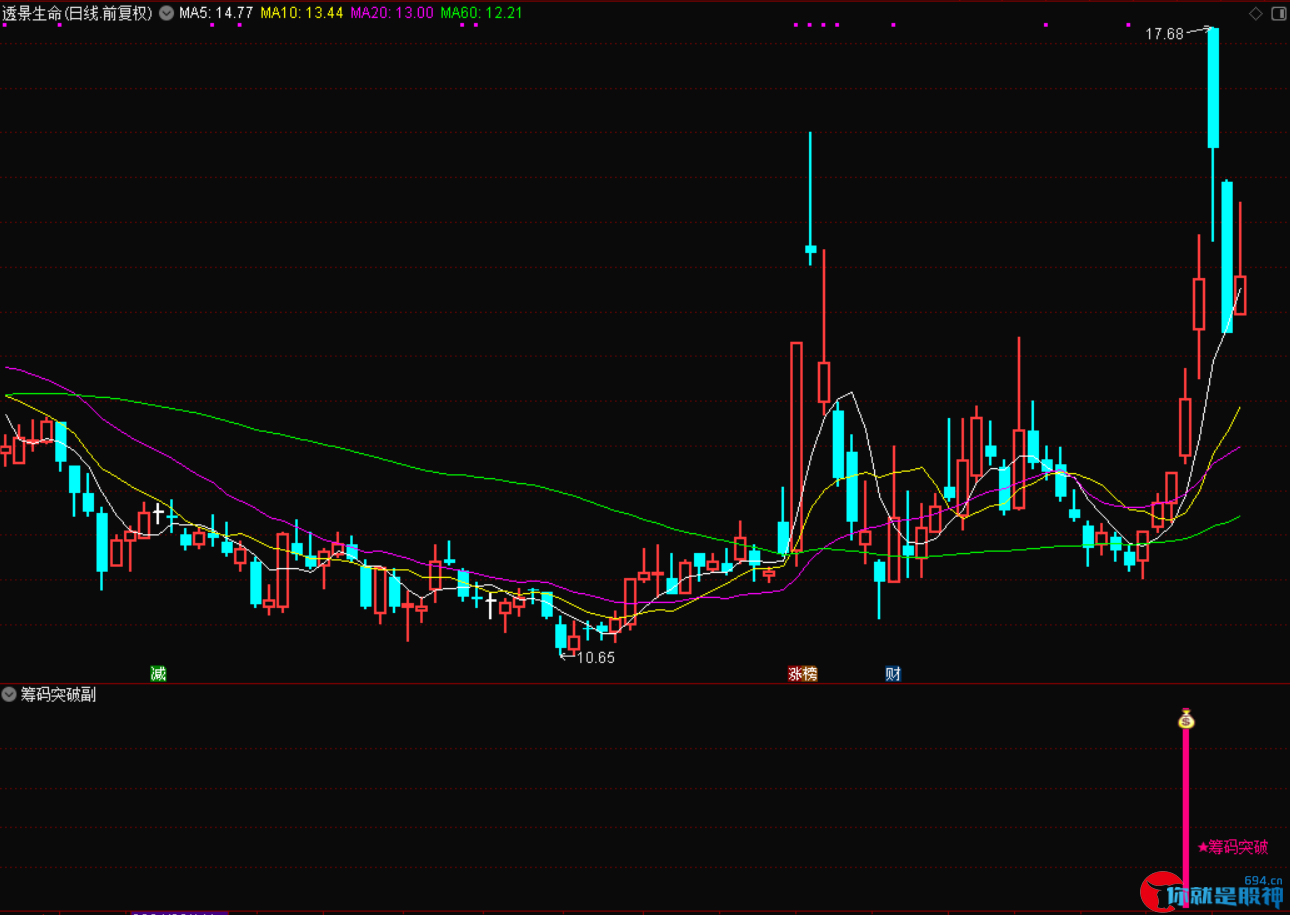Open the dropdown next to 透景生命 chart title
Screen dimensions: 1290x915
coord(166,13)
